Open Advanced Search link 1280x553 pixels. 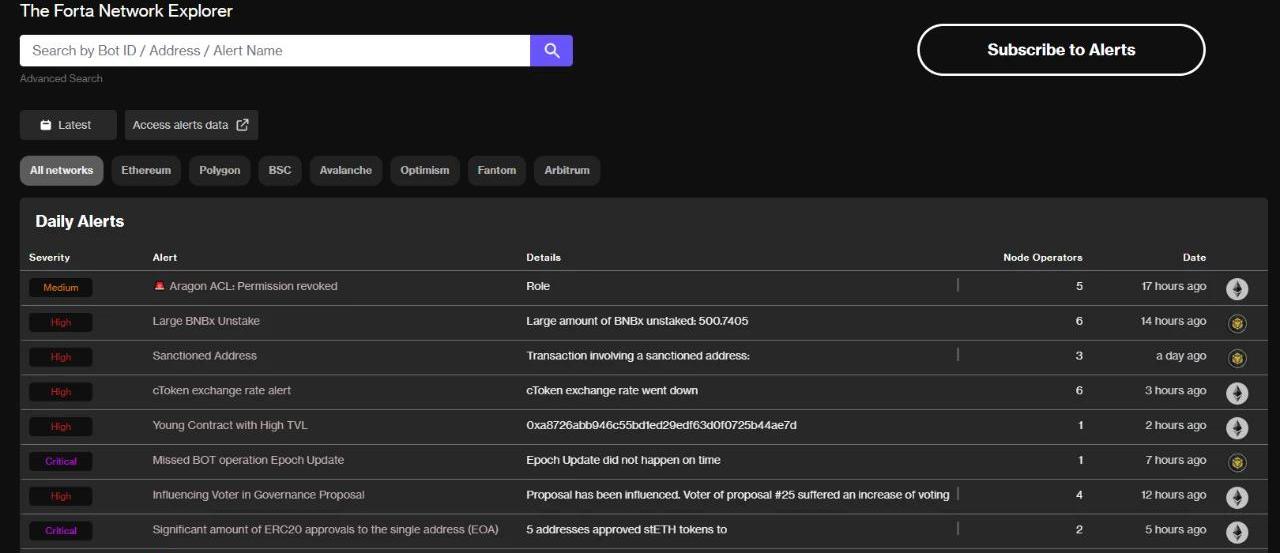coord(61,78)
